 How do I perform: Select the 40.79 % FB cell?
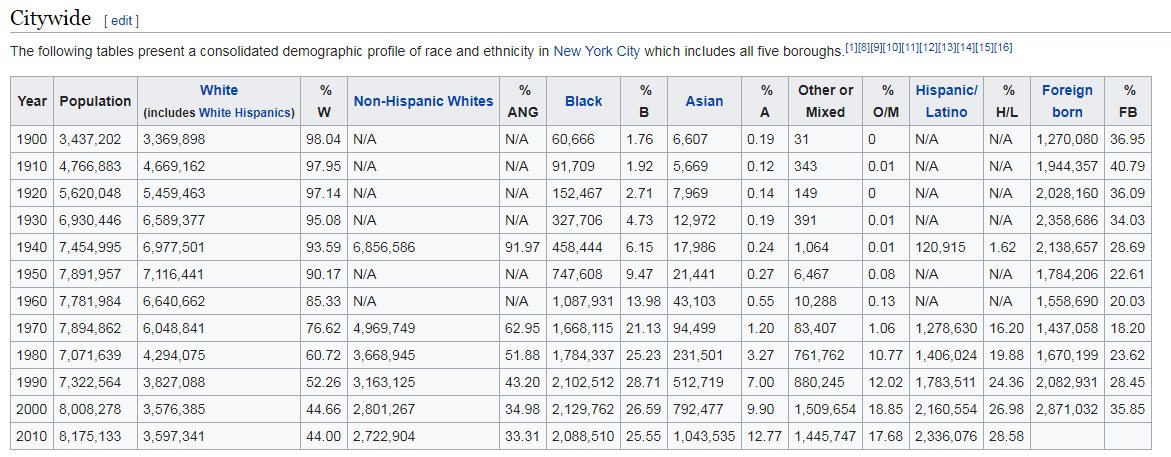pos(1129,166)
